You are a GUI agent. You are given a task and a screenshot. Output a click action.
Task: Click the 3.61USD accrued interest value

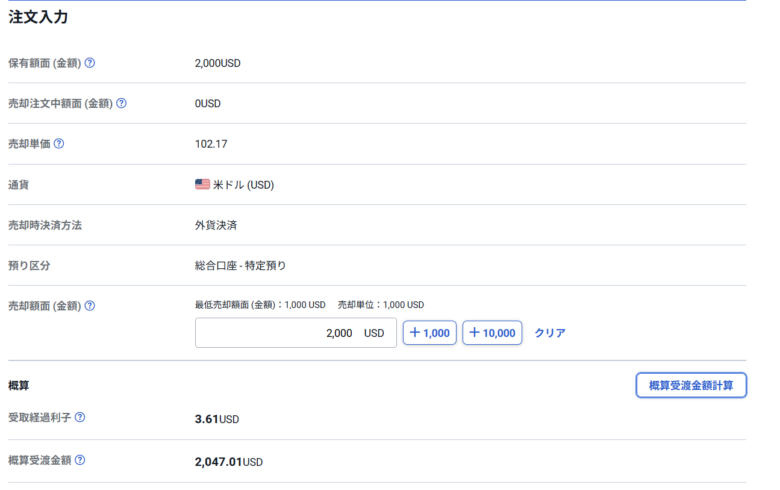(216, 419)
